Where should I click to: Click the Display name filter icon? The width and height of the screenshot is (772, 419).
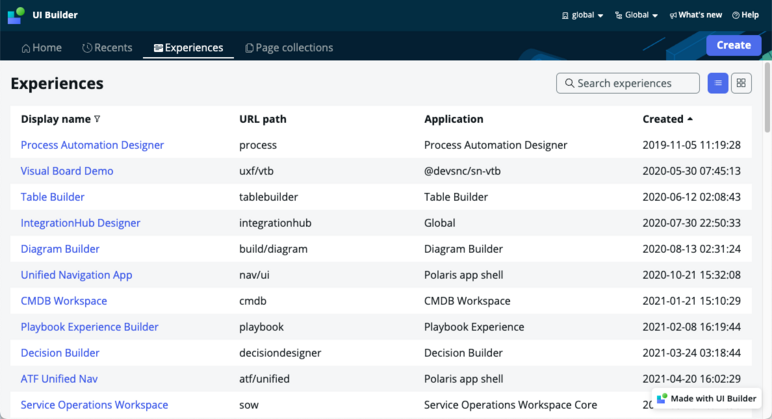(x=97, y=119)
